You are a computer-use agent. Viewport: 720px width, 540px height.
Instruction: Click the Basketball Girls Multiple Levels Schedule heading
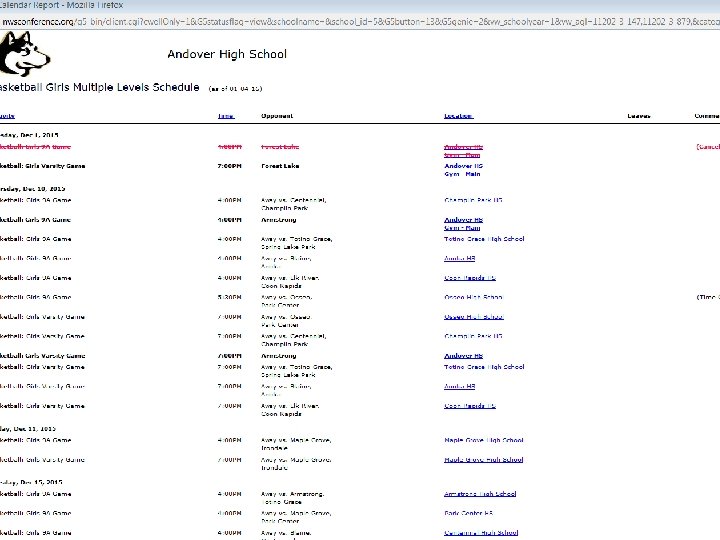coord(100,87)
